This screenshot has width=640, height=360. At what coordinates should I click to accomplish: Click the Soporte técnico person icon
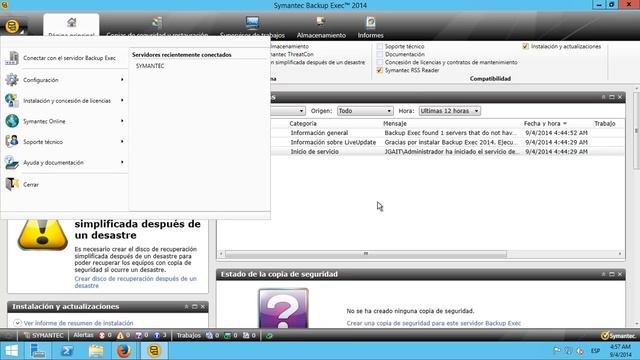pyautogui.click(x=12, y=141)
